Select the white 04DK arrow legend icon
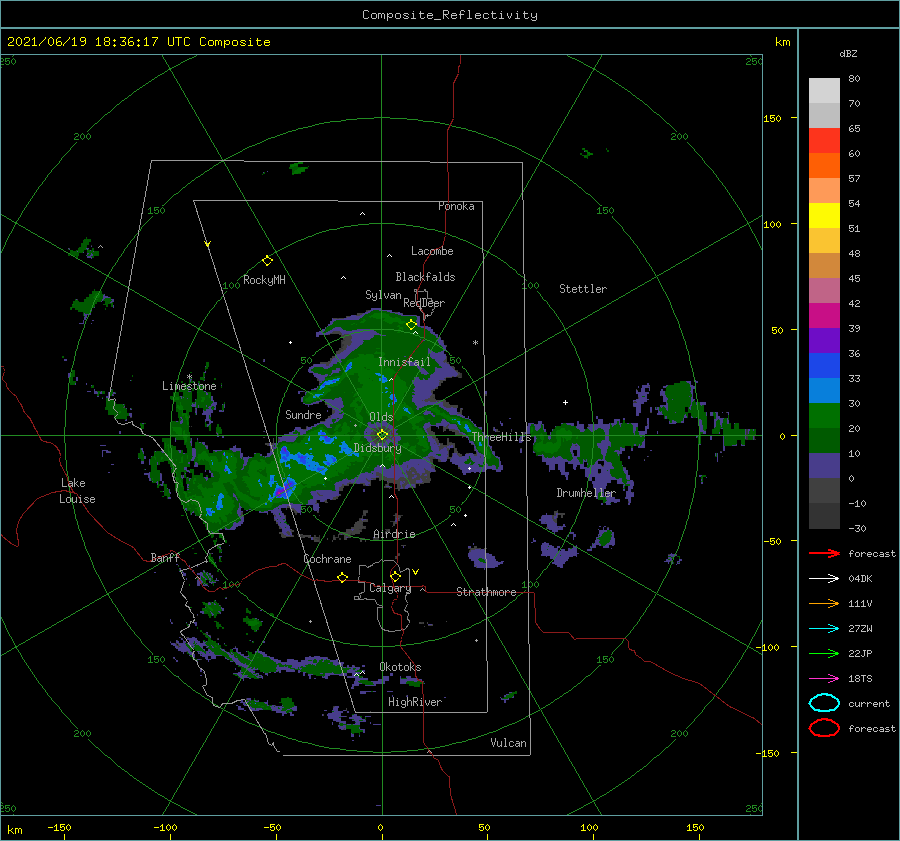The height and width of the screenshot is (841, 900). [x=824, y=578]
